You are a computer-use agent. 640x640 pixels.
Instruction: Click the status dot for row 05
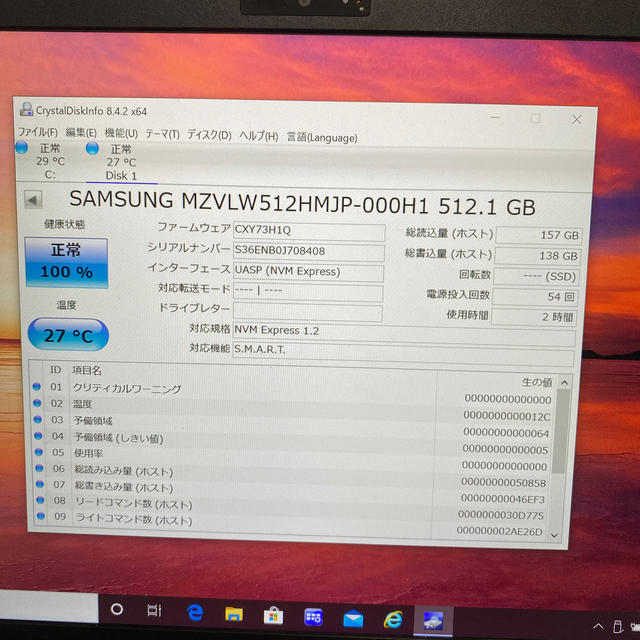[39, 452]
